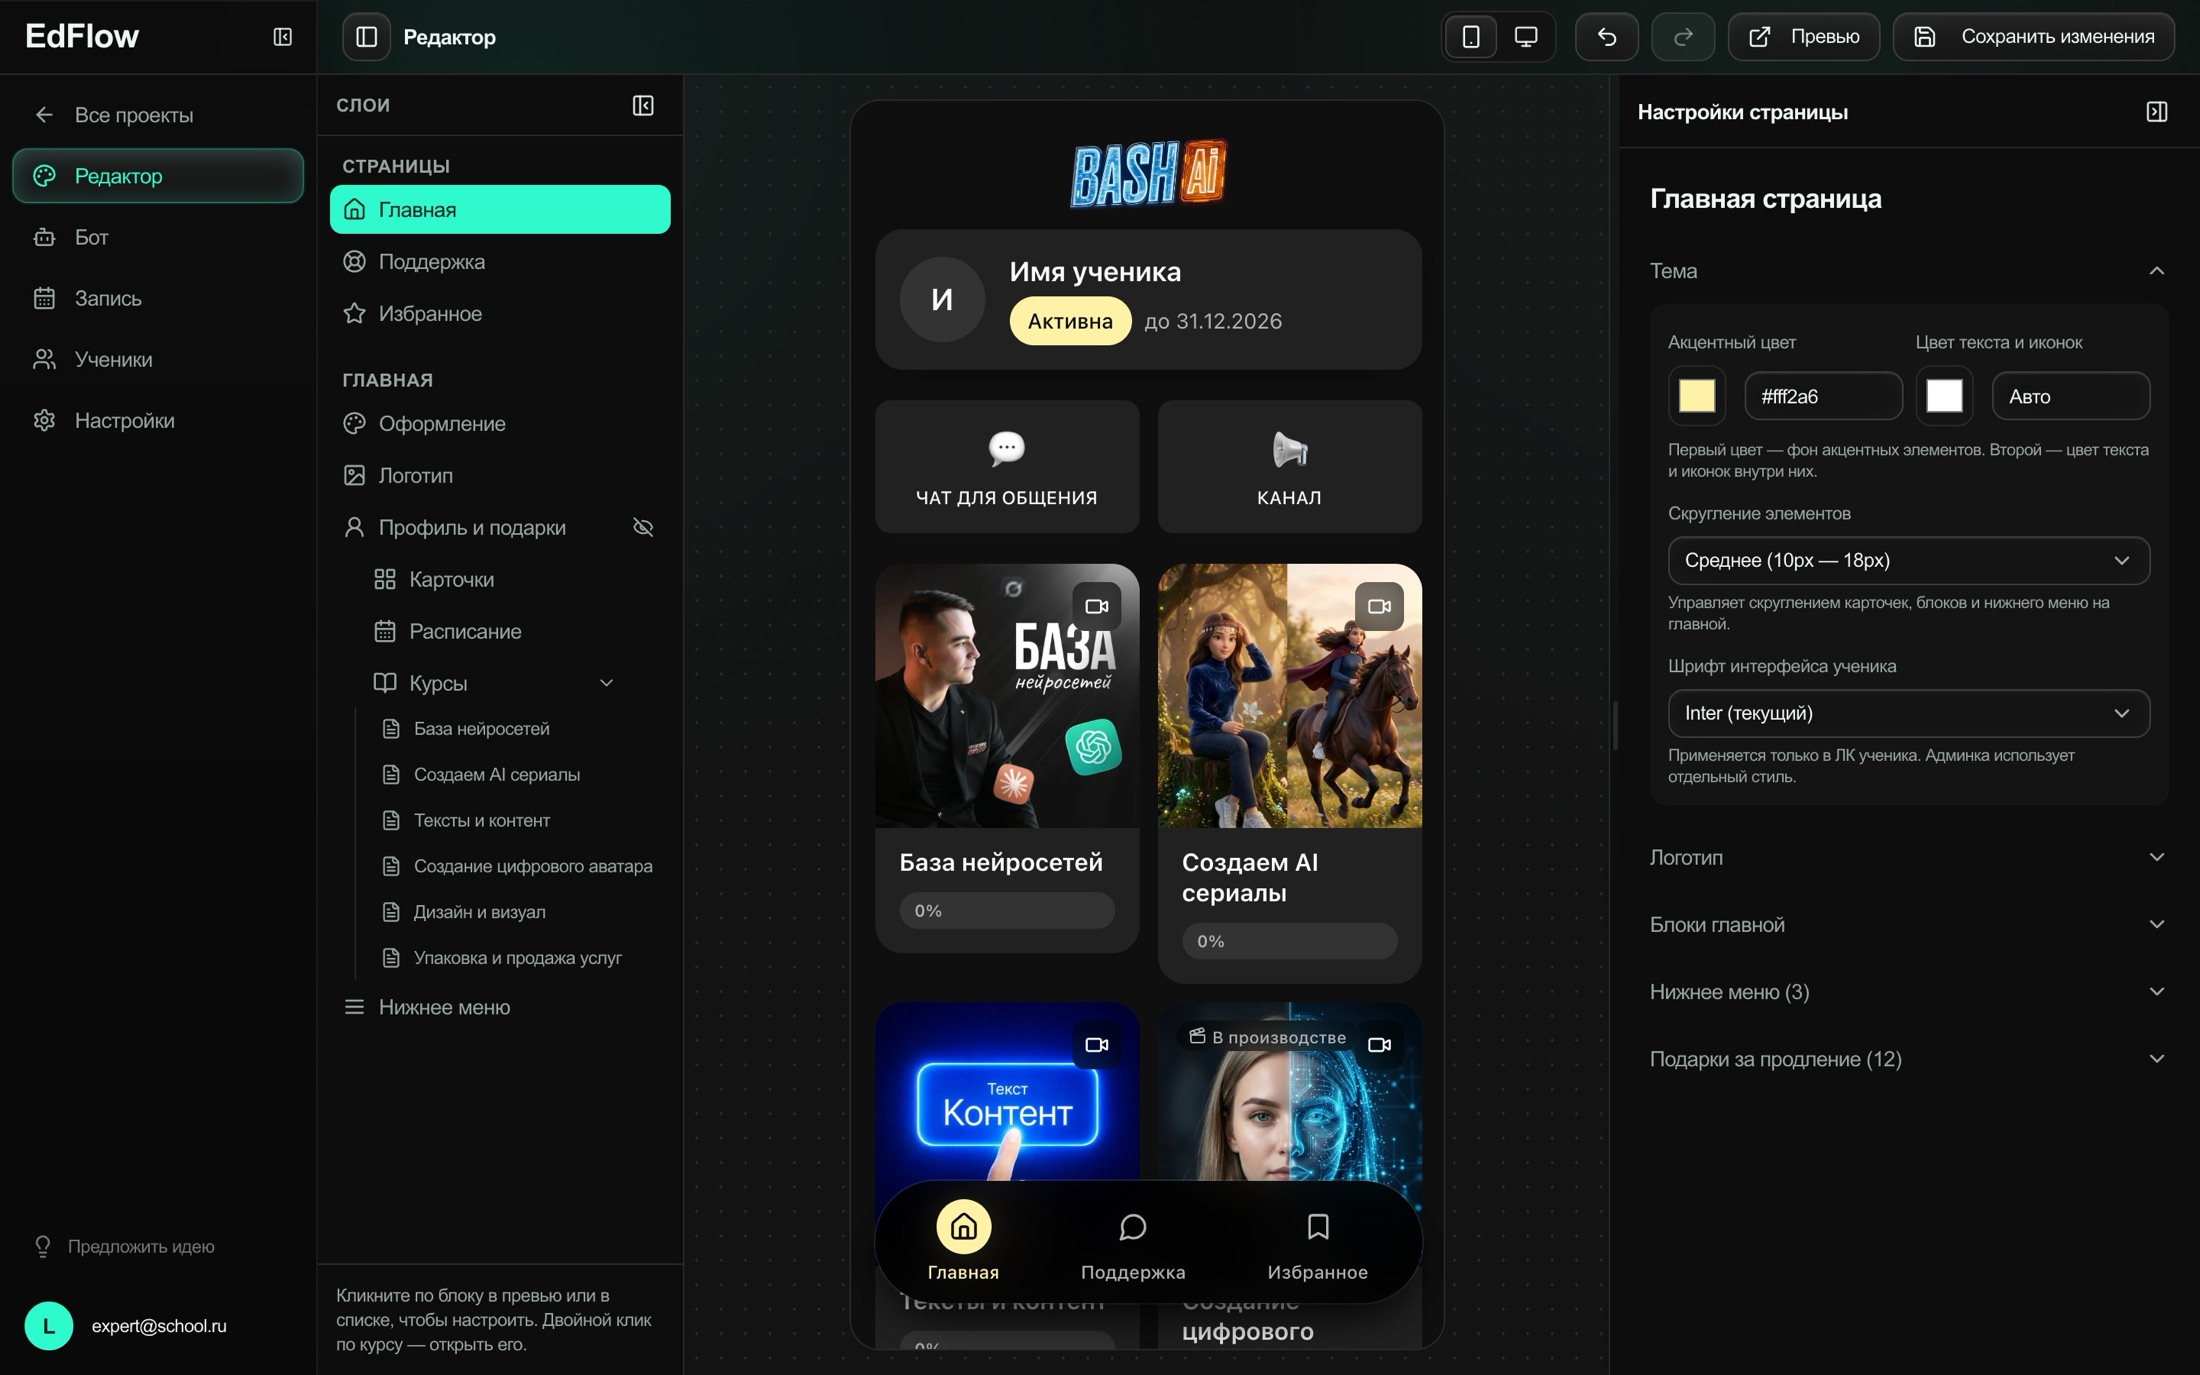The image size is (2200, 1375).
Task: Open the Превью preview button
Action: click(1804, 37)
